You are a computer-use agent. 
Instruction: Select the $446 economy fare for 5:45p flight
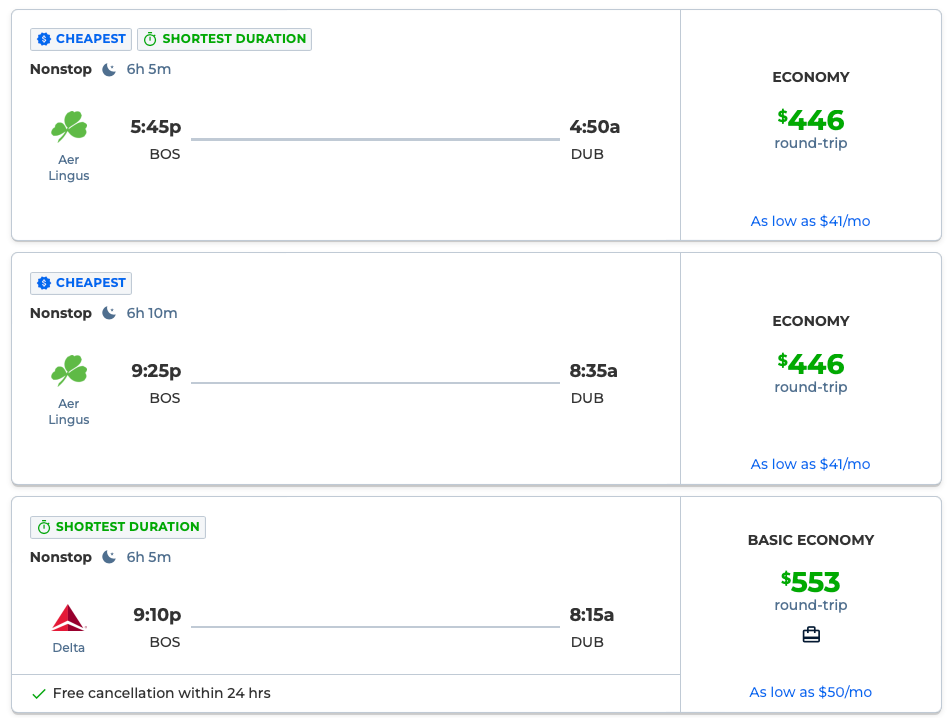(x=811, y=121)
